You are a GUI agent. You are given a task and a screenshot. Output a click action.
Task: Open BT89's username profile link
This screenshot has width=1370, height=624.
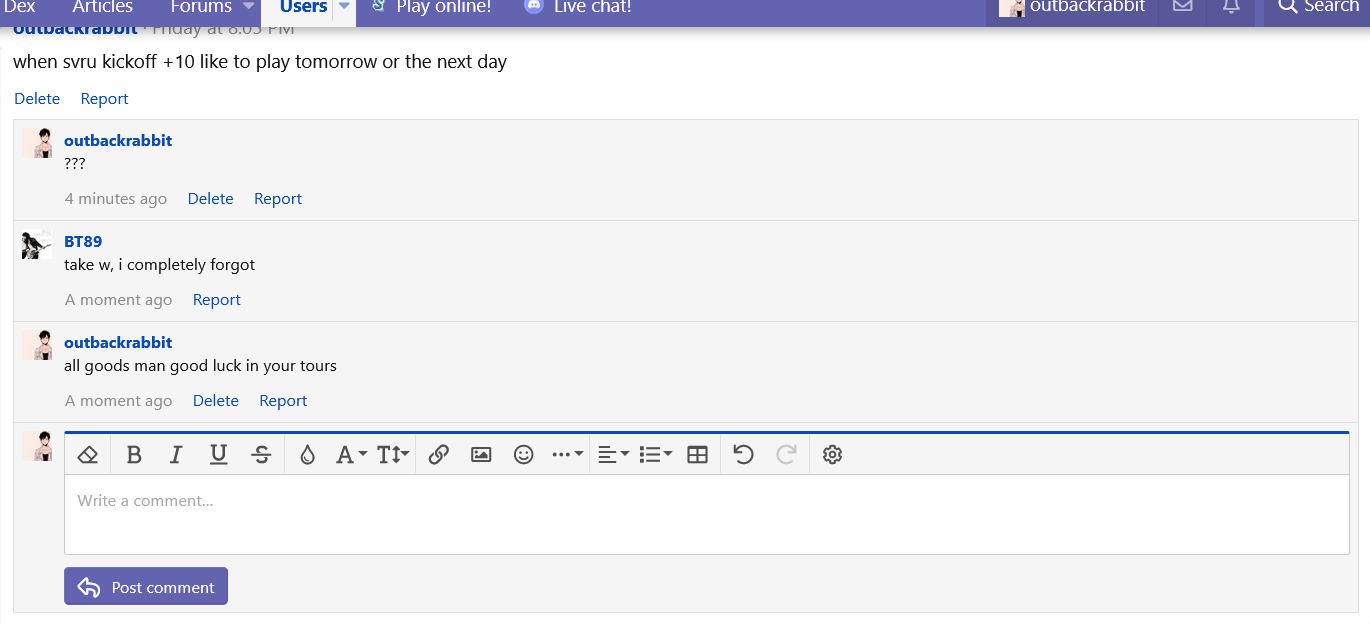click(83, 242)
